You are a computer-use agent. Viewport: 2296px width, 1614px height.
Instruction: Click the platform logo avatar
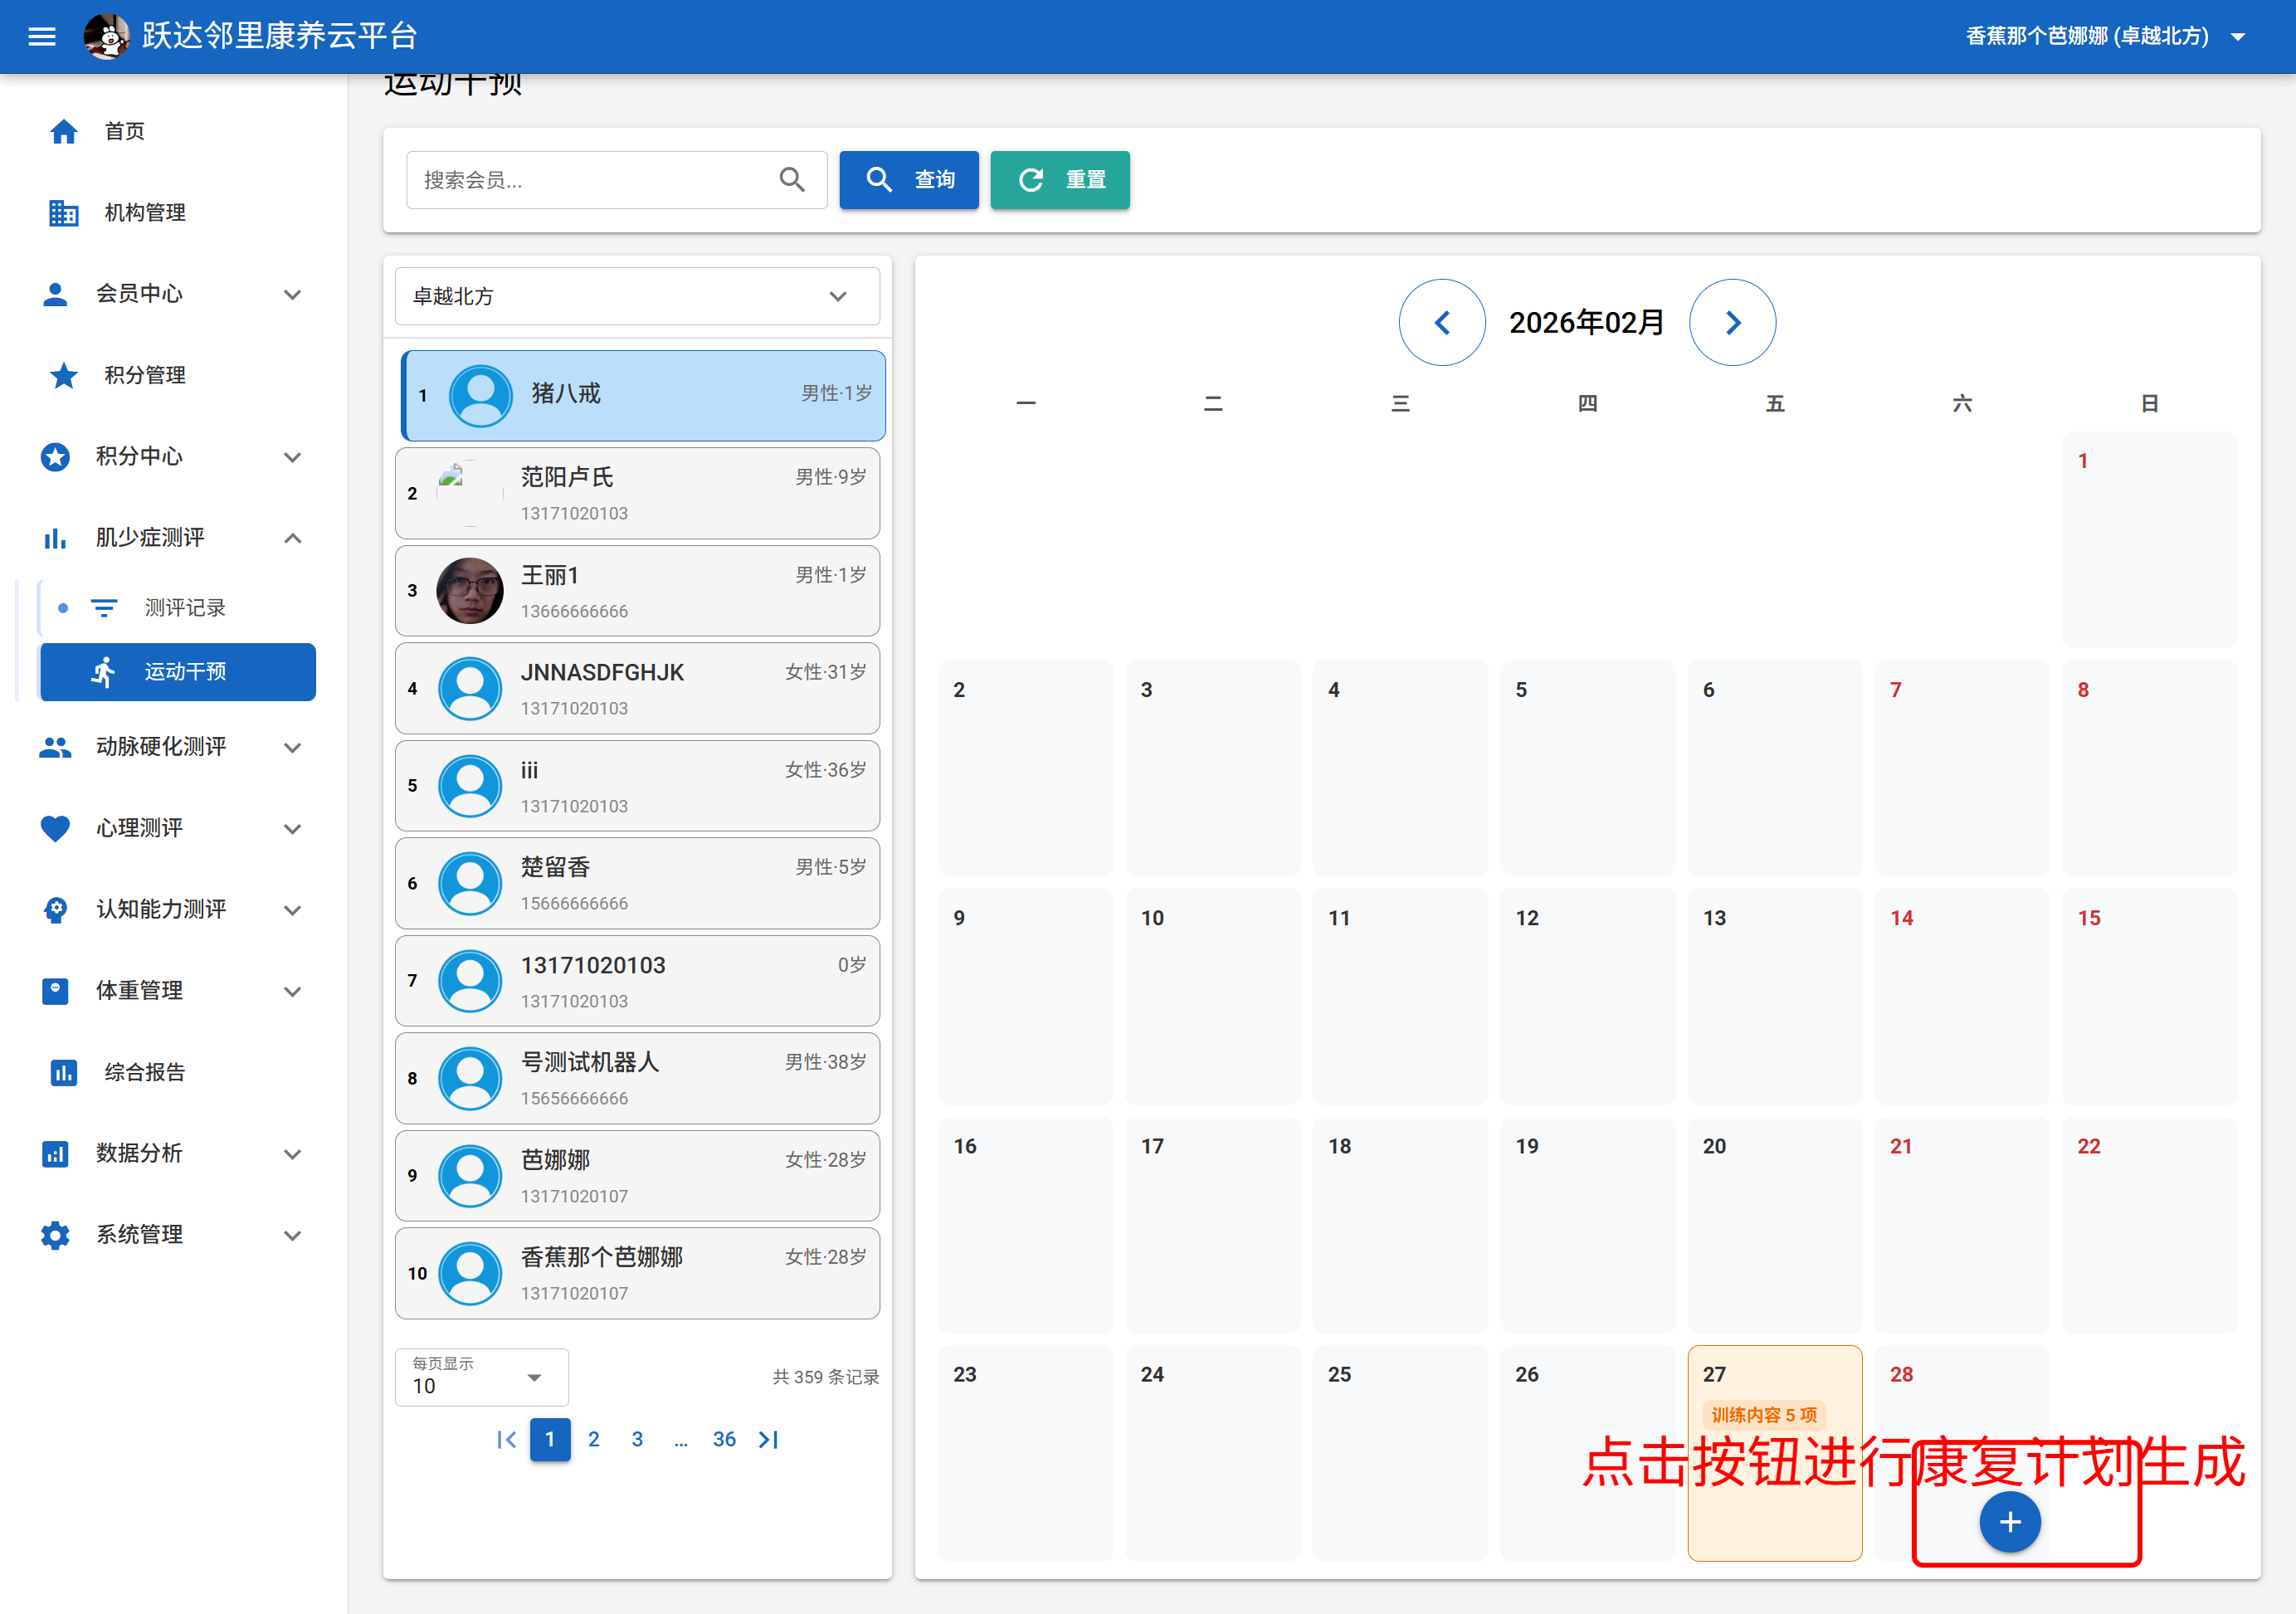click(106, 37)
